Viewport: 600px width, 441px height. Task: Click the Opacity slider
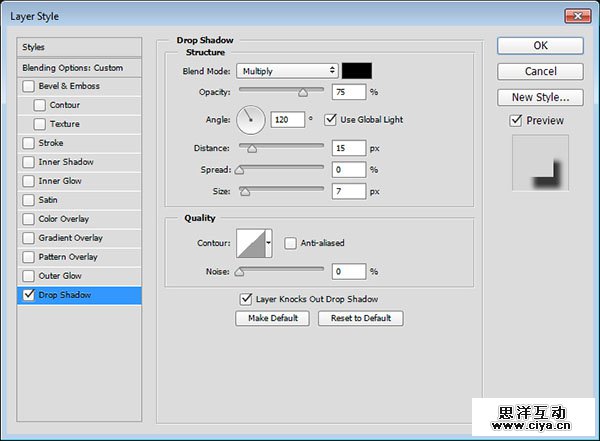pyautogui.click(x=280, y=91)
